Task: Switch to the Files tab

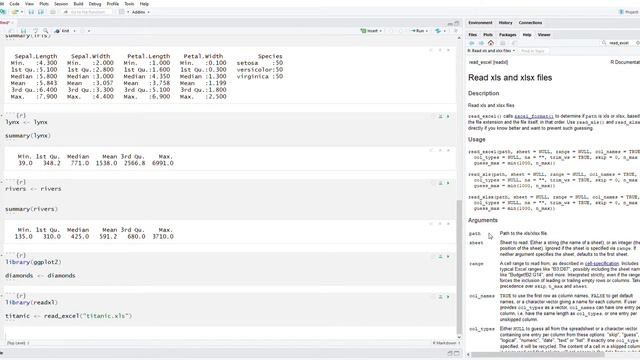Action: (x=472, y=35)
